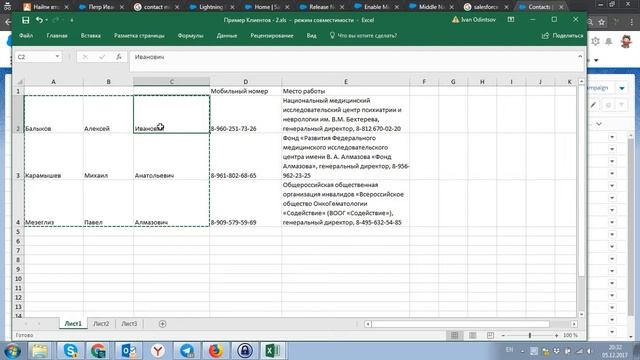Click the Windows Start button

(x=12, y=351)
